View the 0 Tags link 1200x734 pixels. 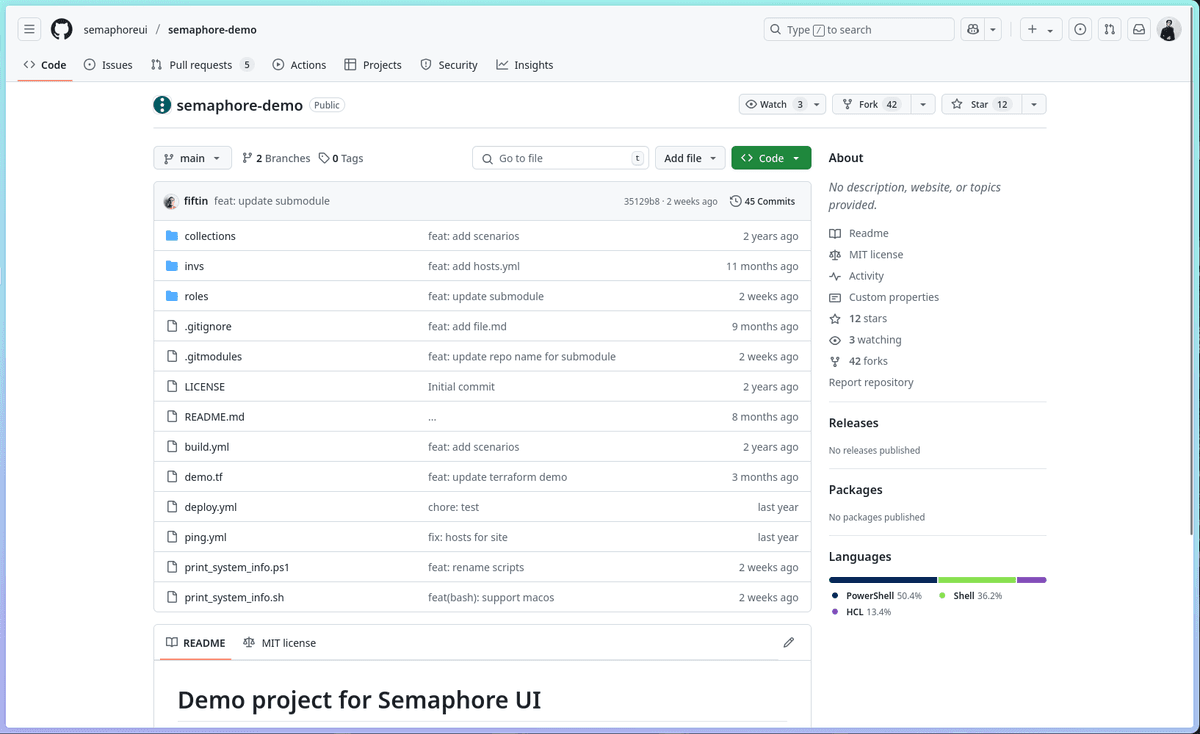[x=341, y=158]
